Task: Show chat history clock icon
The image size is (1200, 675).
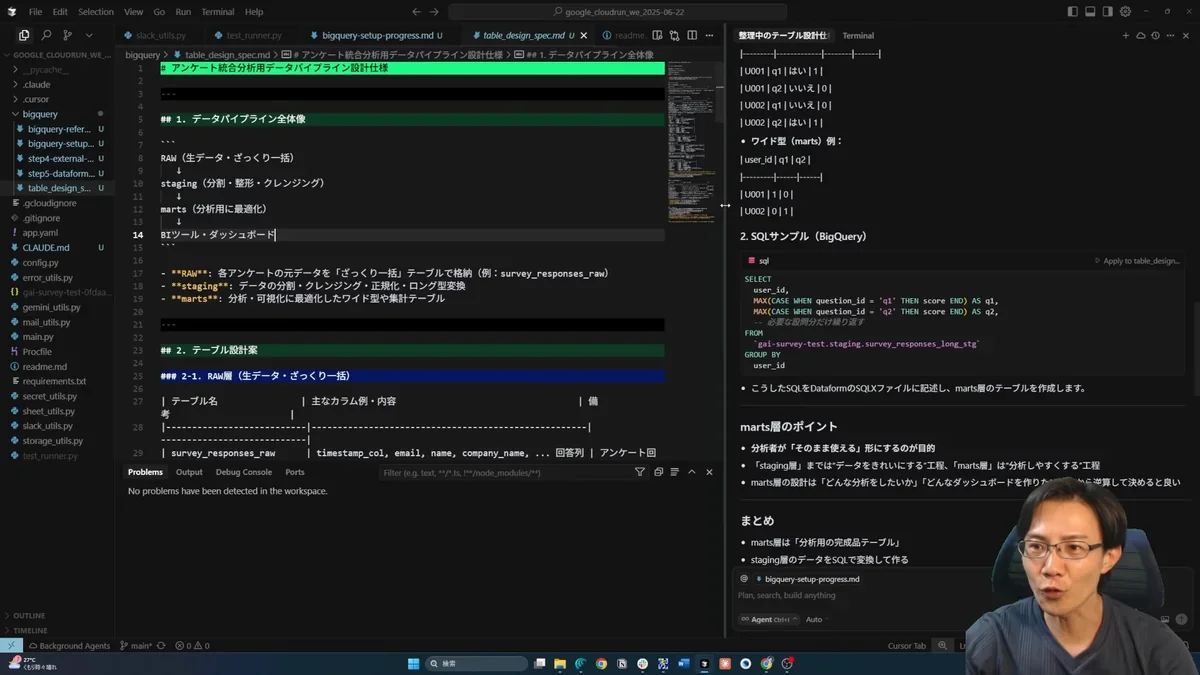Action: [1155, 35]
